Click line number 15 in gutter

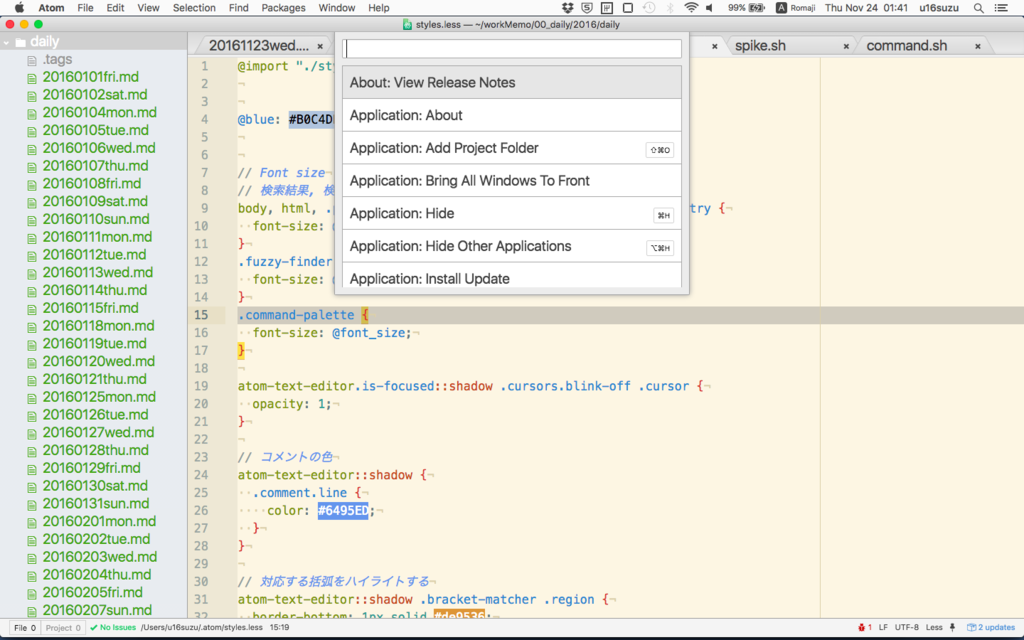pyautogui.click(x=200, y=315)
